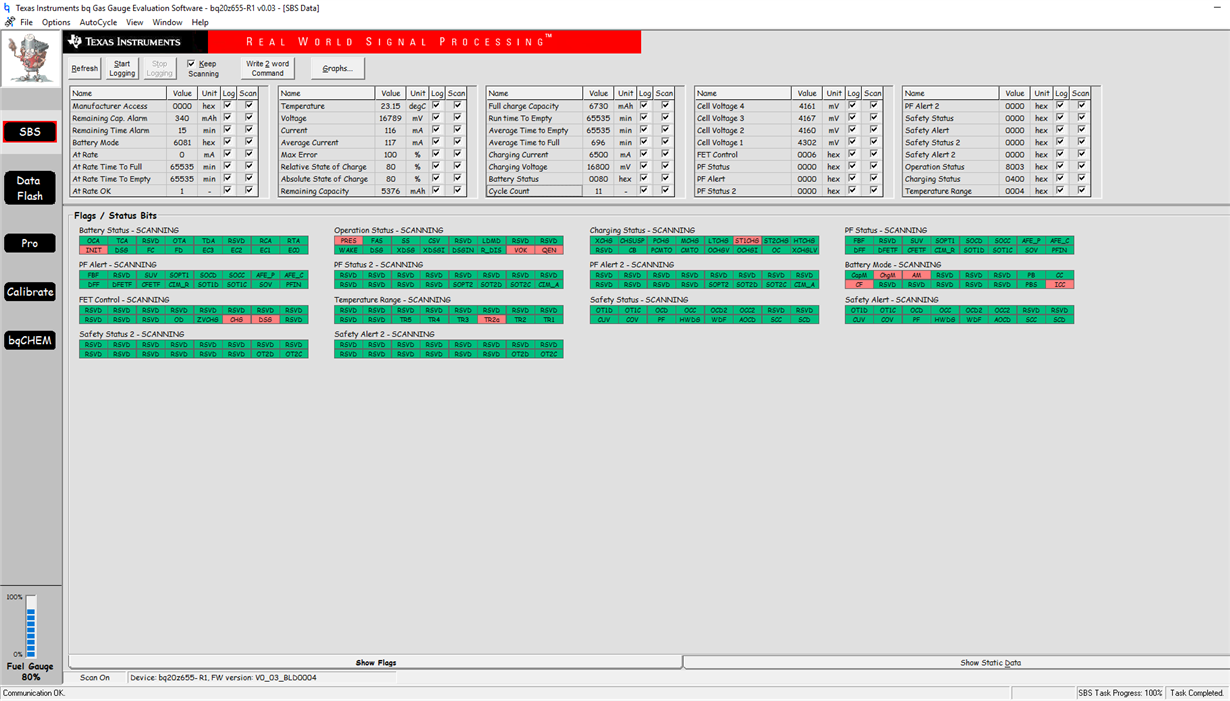Open the AutoCycle menu
This screenshot has width=1230, height=701.
98,22
